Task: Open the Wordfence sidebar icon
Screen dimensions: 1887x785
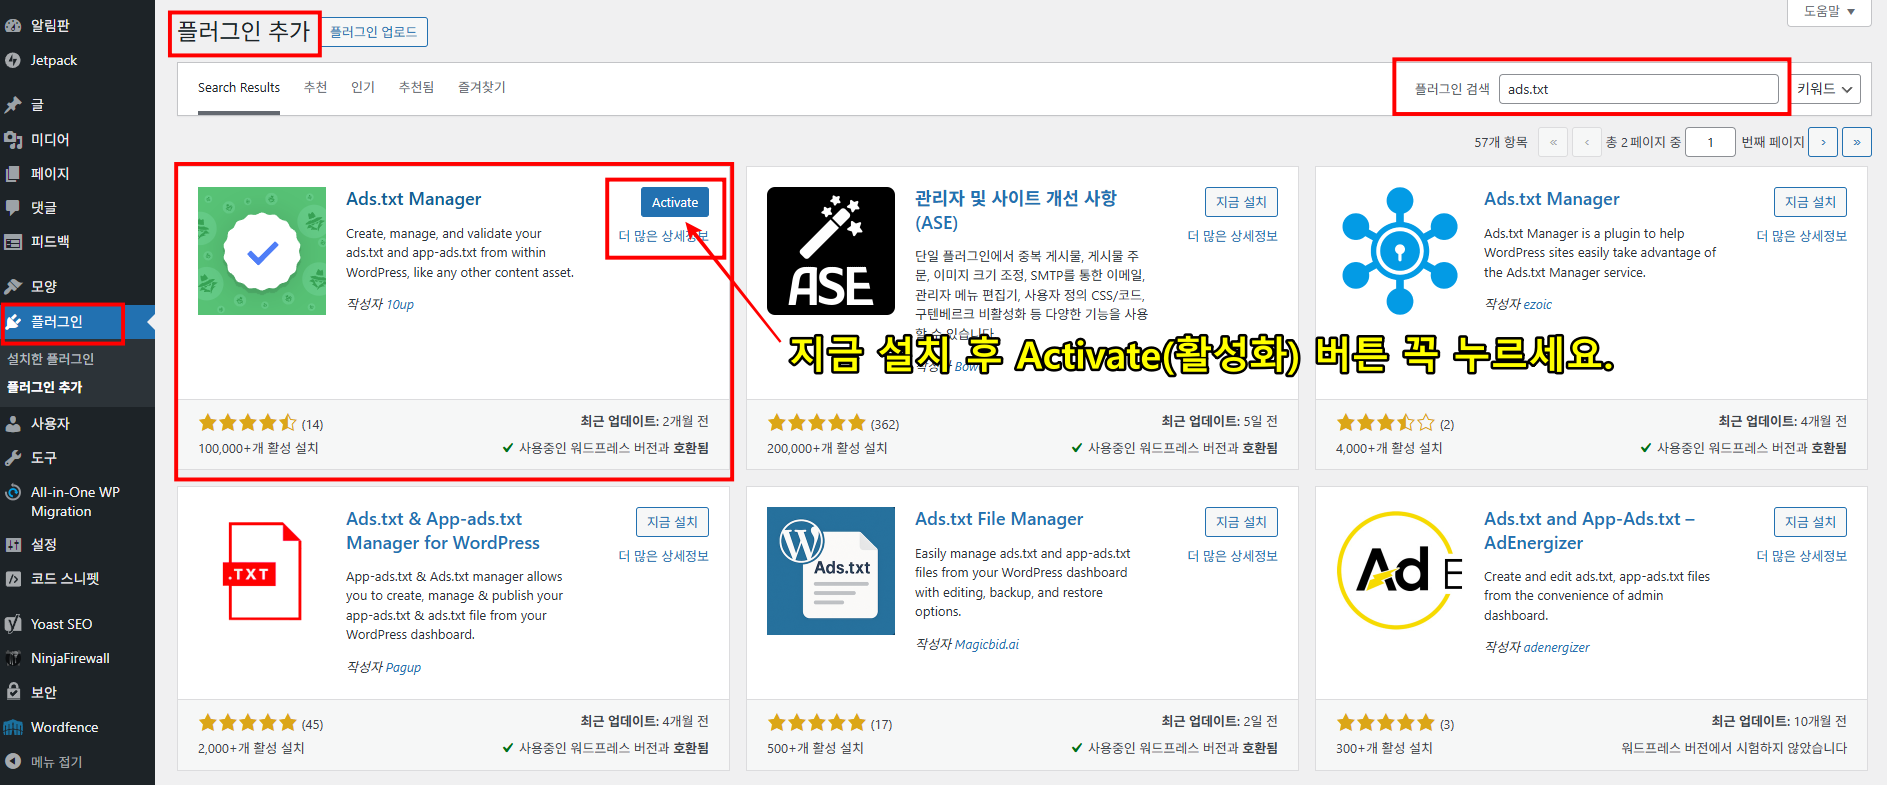Action: pyautogui.click(x=13, y=727)
